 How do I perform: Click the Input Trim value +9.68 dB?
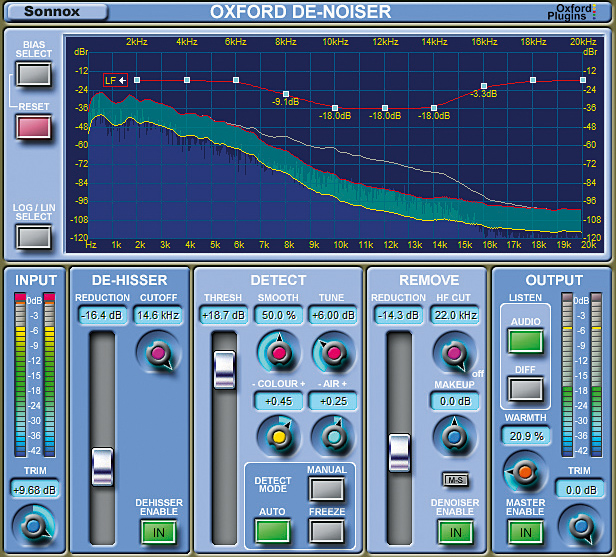click(35, 489)
